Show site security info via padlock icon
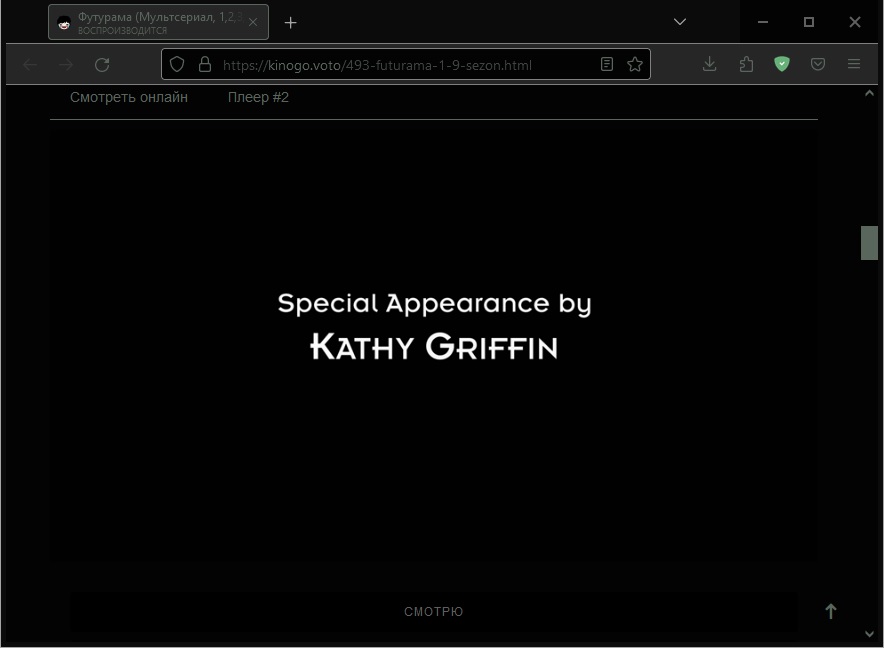This screenshot has height=648, width=884. click(x=205, y=65)
